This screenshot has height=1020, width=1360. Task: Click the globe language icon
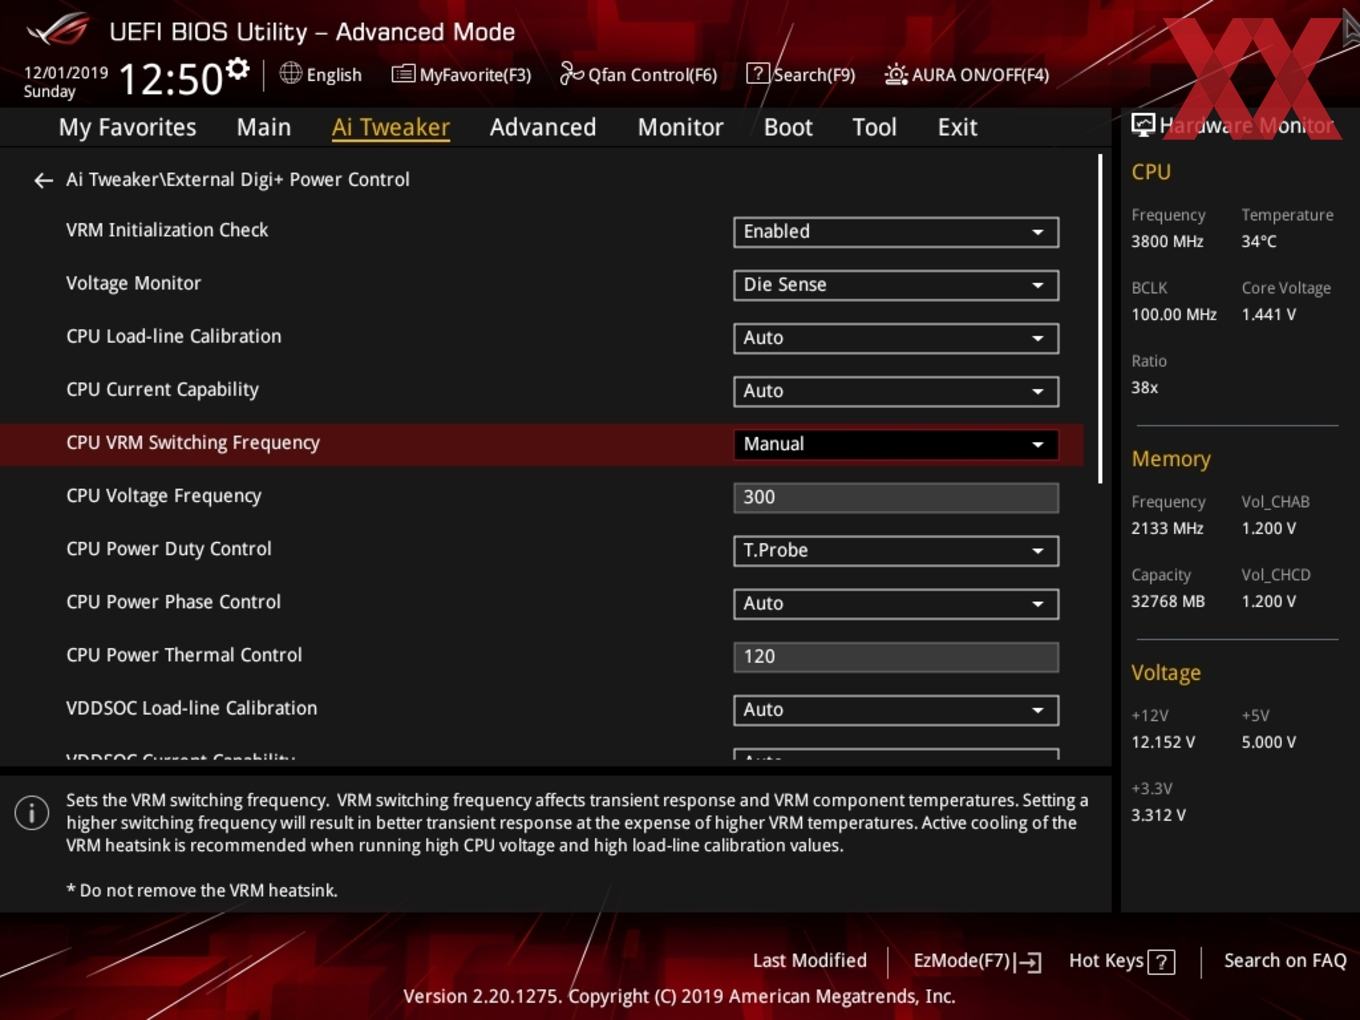tap(290, 73)
